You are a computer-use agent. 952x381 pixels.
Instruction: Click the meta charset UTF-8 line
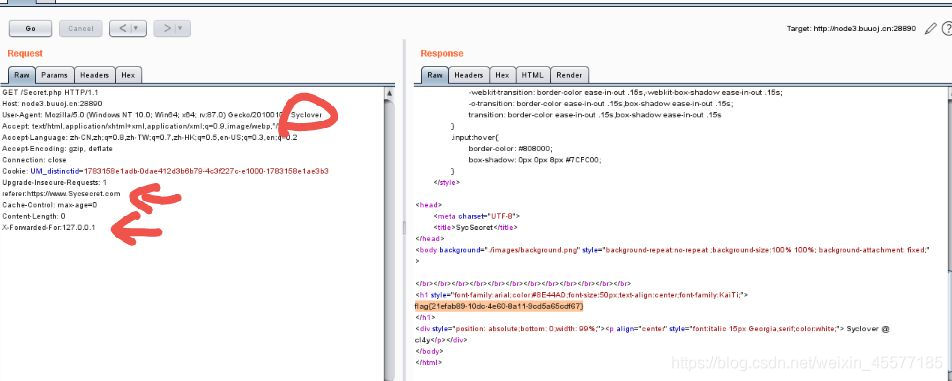click(477, 216)
